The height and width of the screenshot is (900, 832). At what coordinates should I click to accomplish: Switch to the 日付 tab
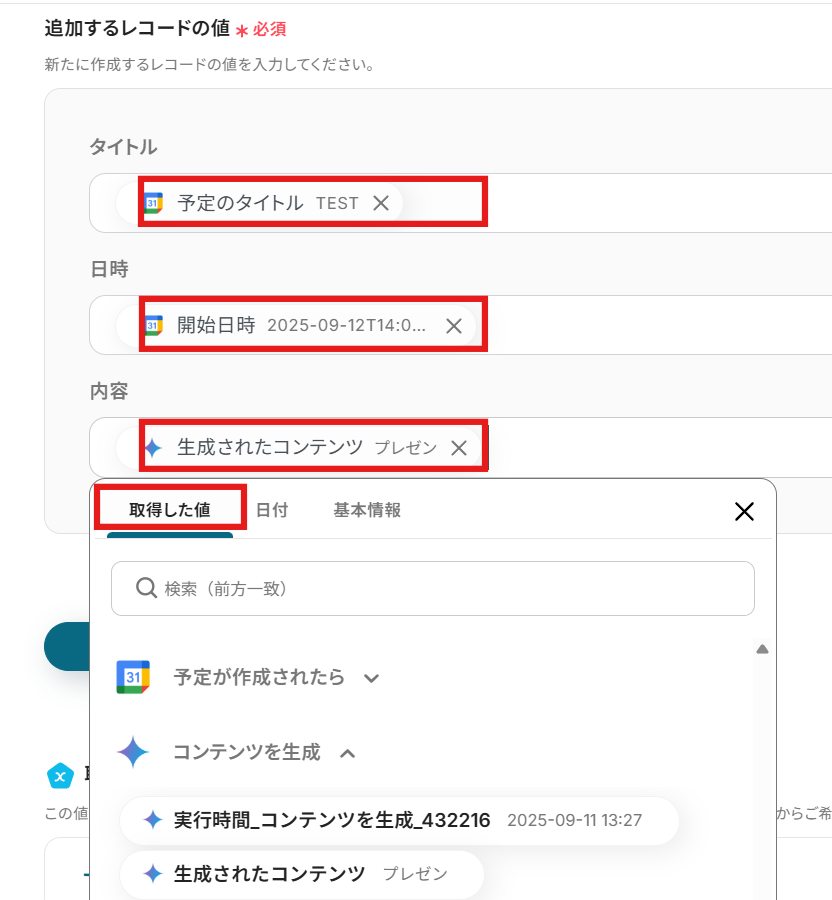[272, 510]
